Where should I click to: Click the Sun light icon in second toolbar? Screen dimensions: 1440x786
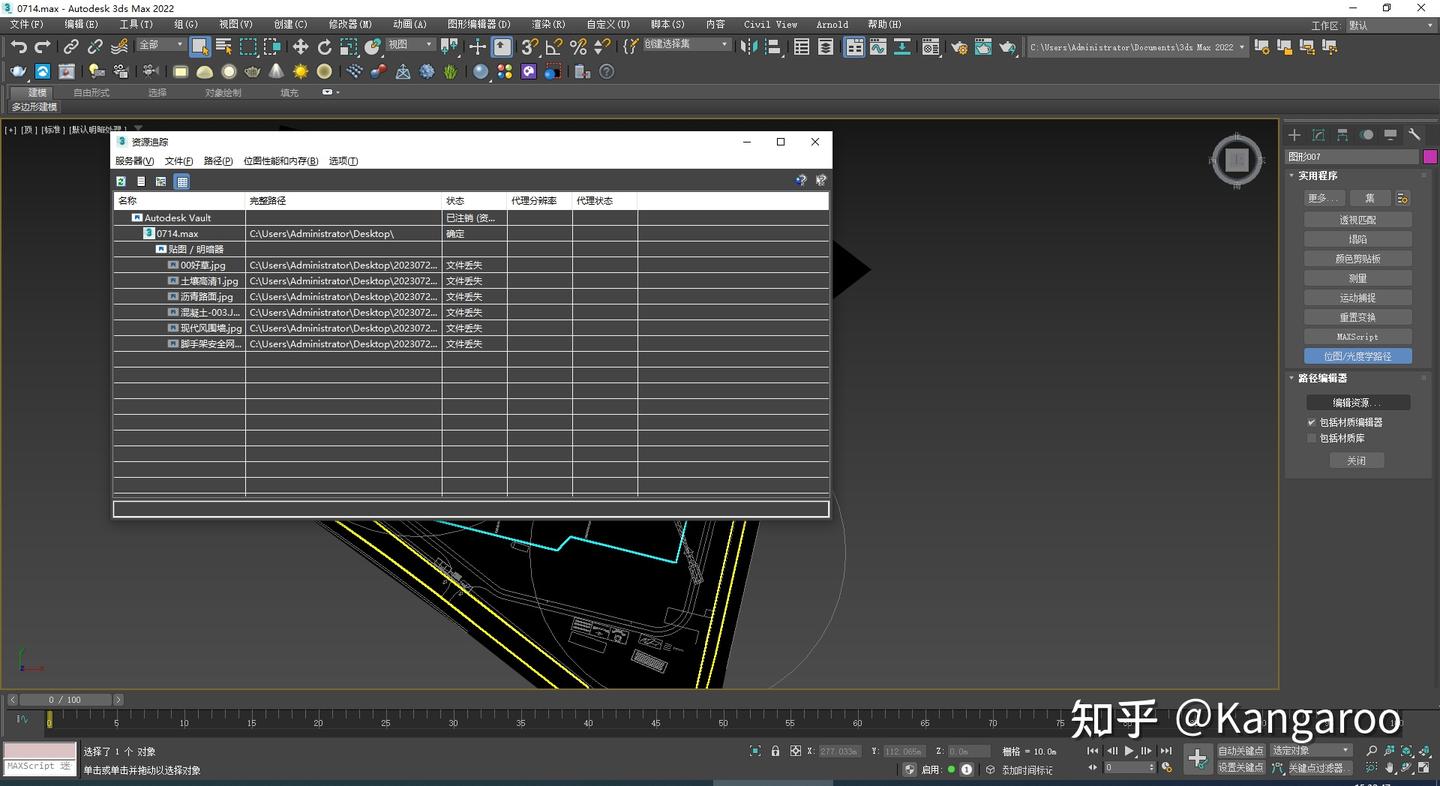click(301, 71)
